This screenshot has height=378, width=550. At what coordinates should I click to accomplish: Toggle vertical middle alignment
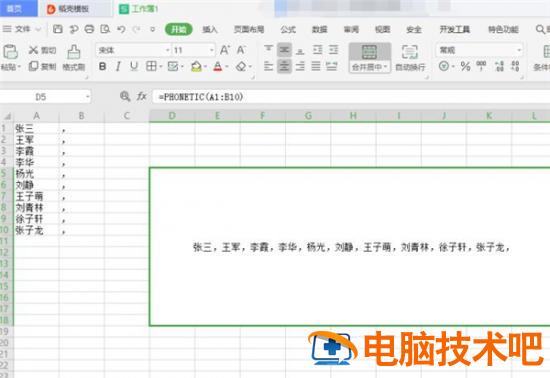click(284, 50)
